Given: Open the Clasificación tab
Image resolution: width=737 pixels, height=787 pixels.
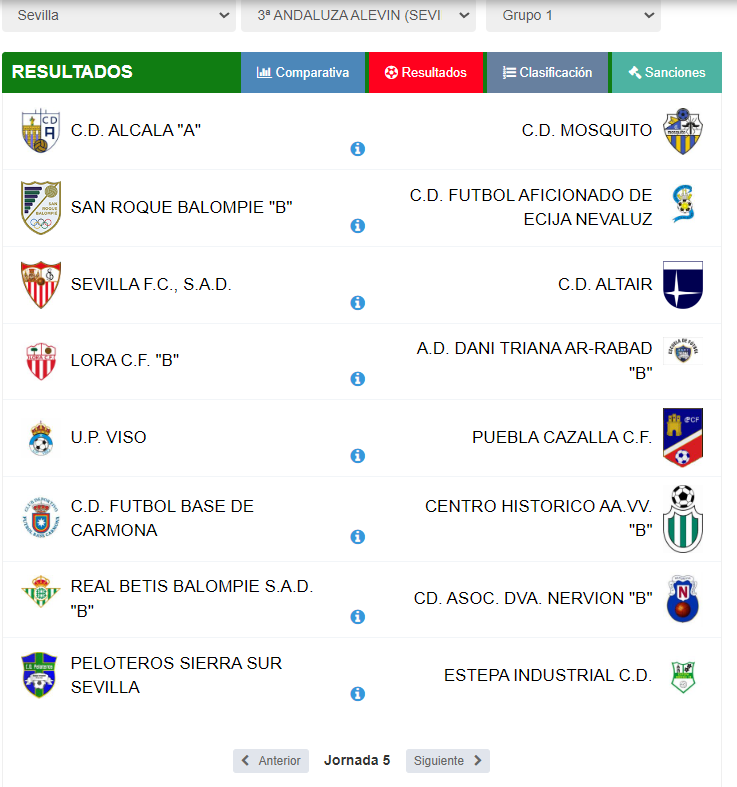Looking at the screenshot, I should 547,72.
